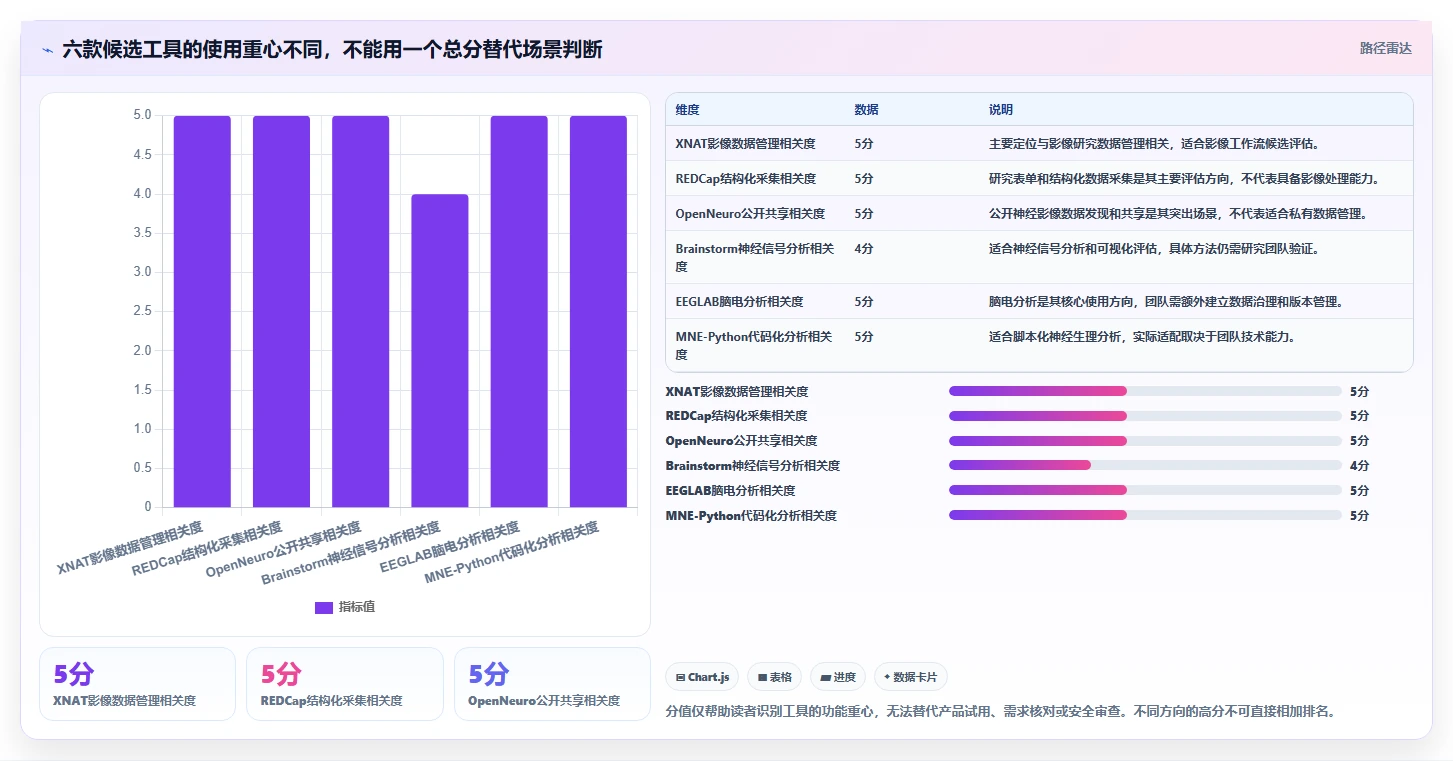Viewport: 1453px width, 761px height.
Task: Toggle the 指标值 legend swatch
Action: point(324,607)
